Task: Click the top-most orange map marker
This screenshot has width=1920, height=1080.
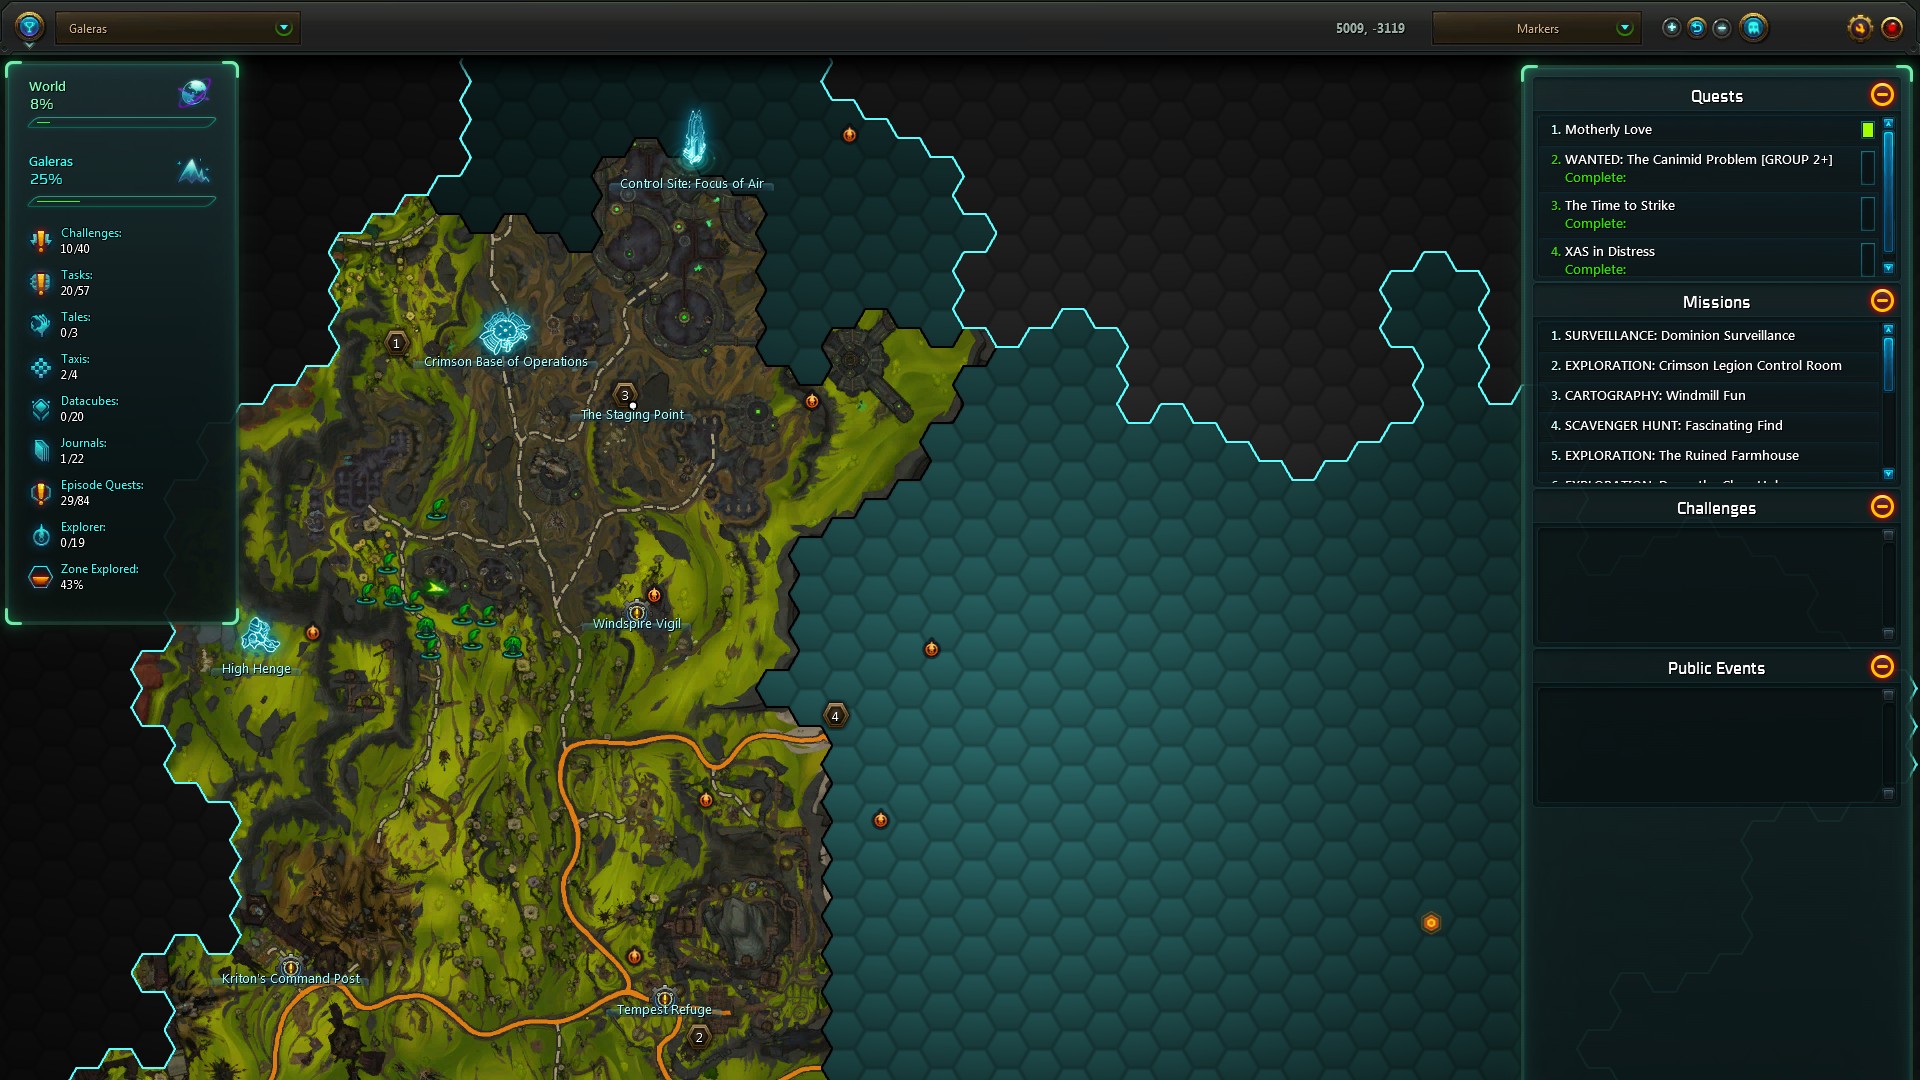Action: pos(849,134)
